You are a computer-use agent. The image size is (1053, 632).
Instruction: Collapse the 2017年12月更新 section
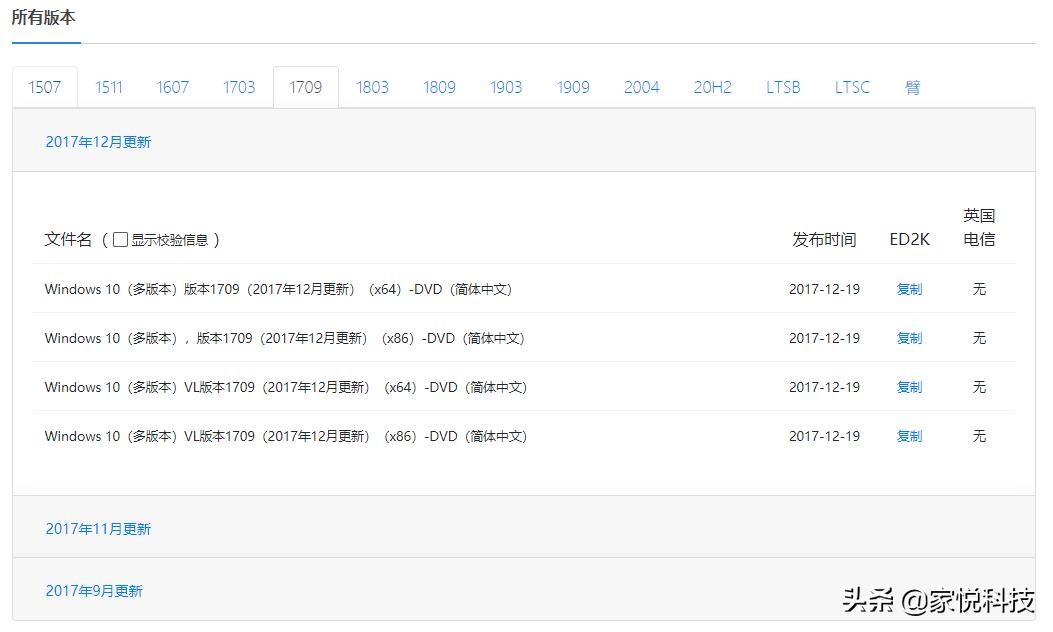tap(98, 142)
